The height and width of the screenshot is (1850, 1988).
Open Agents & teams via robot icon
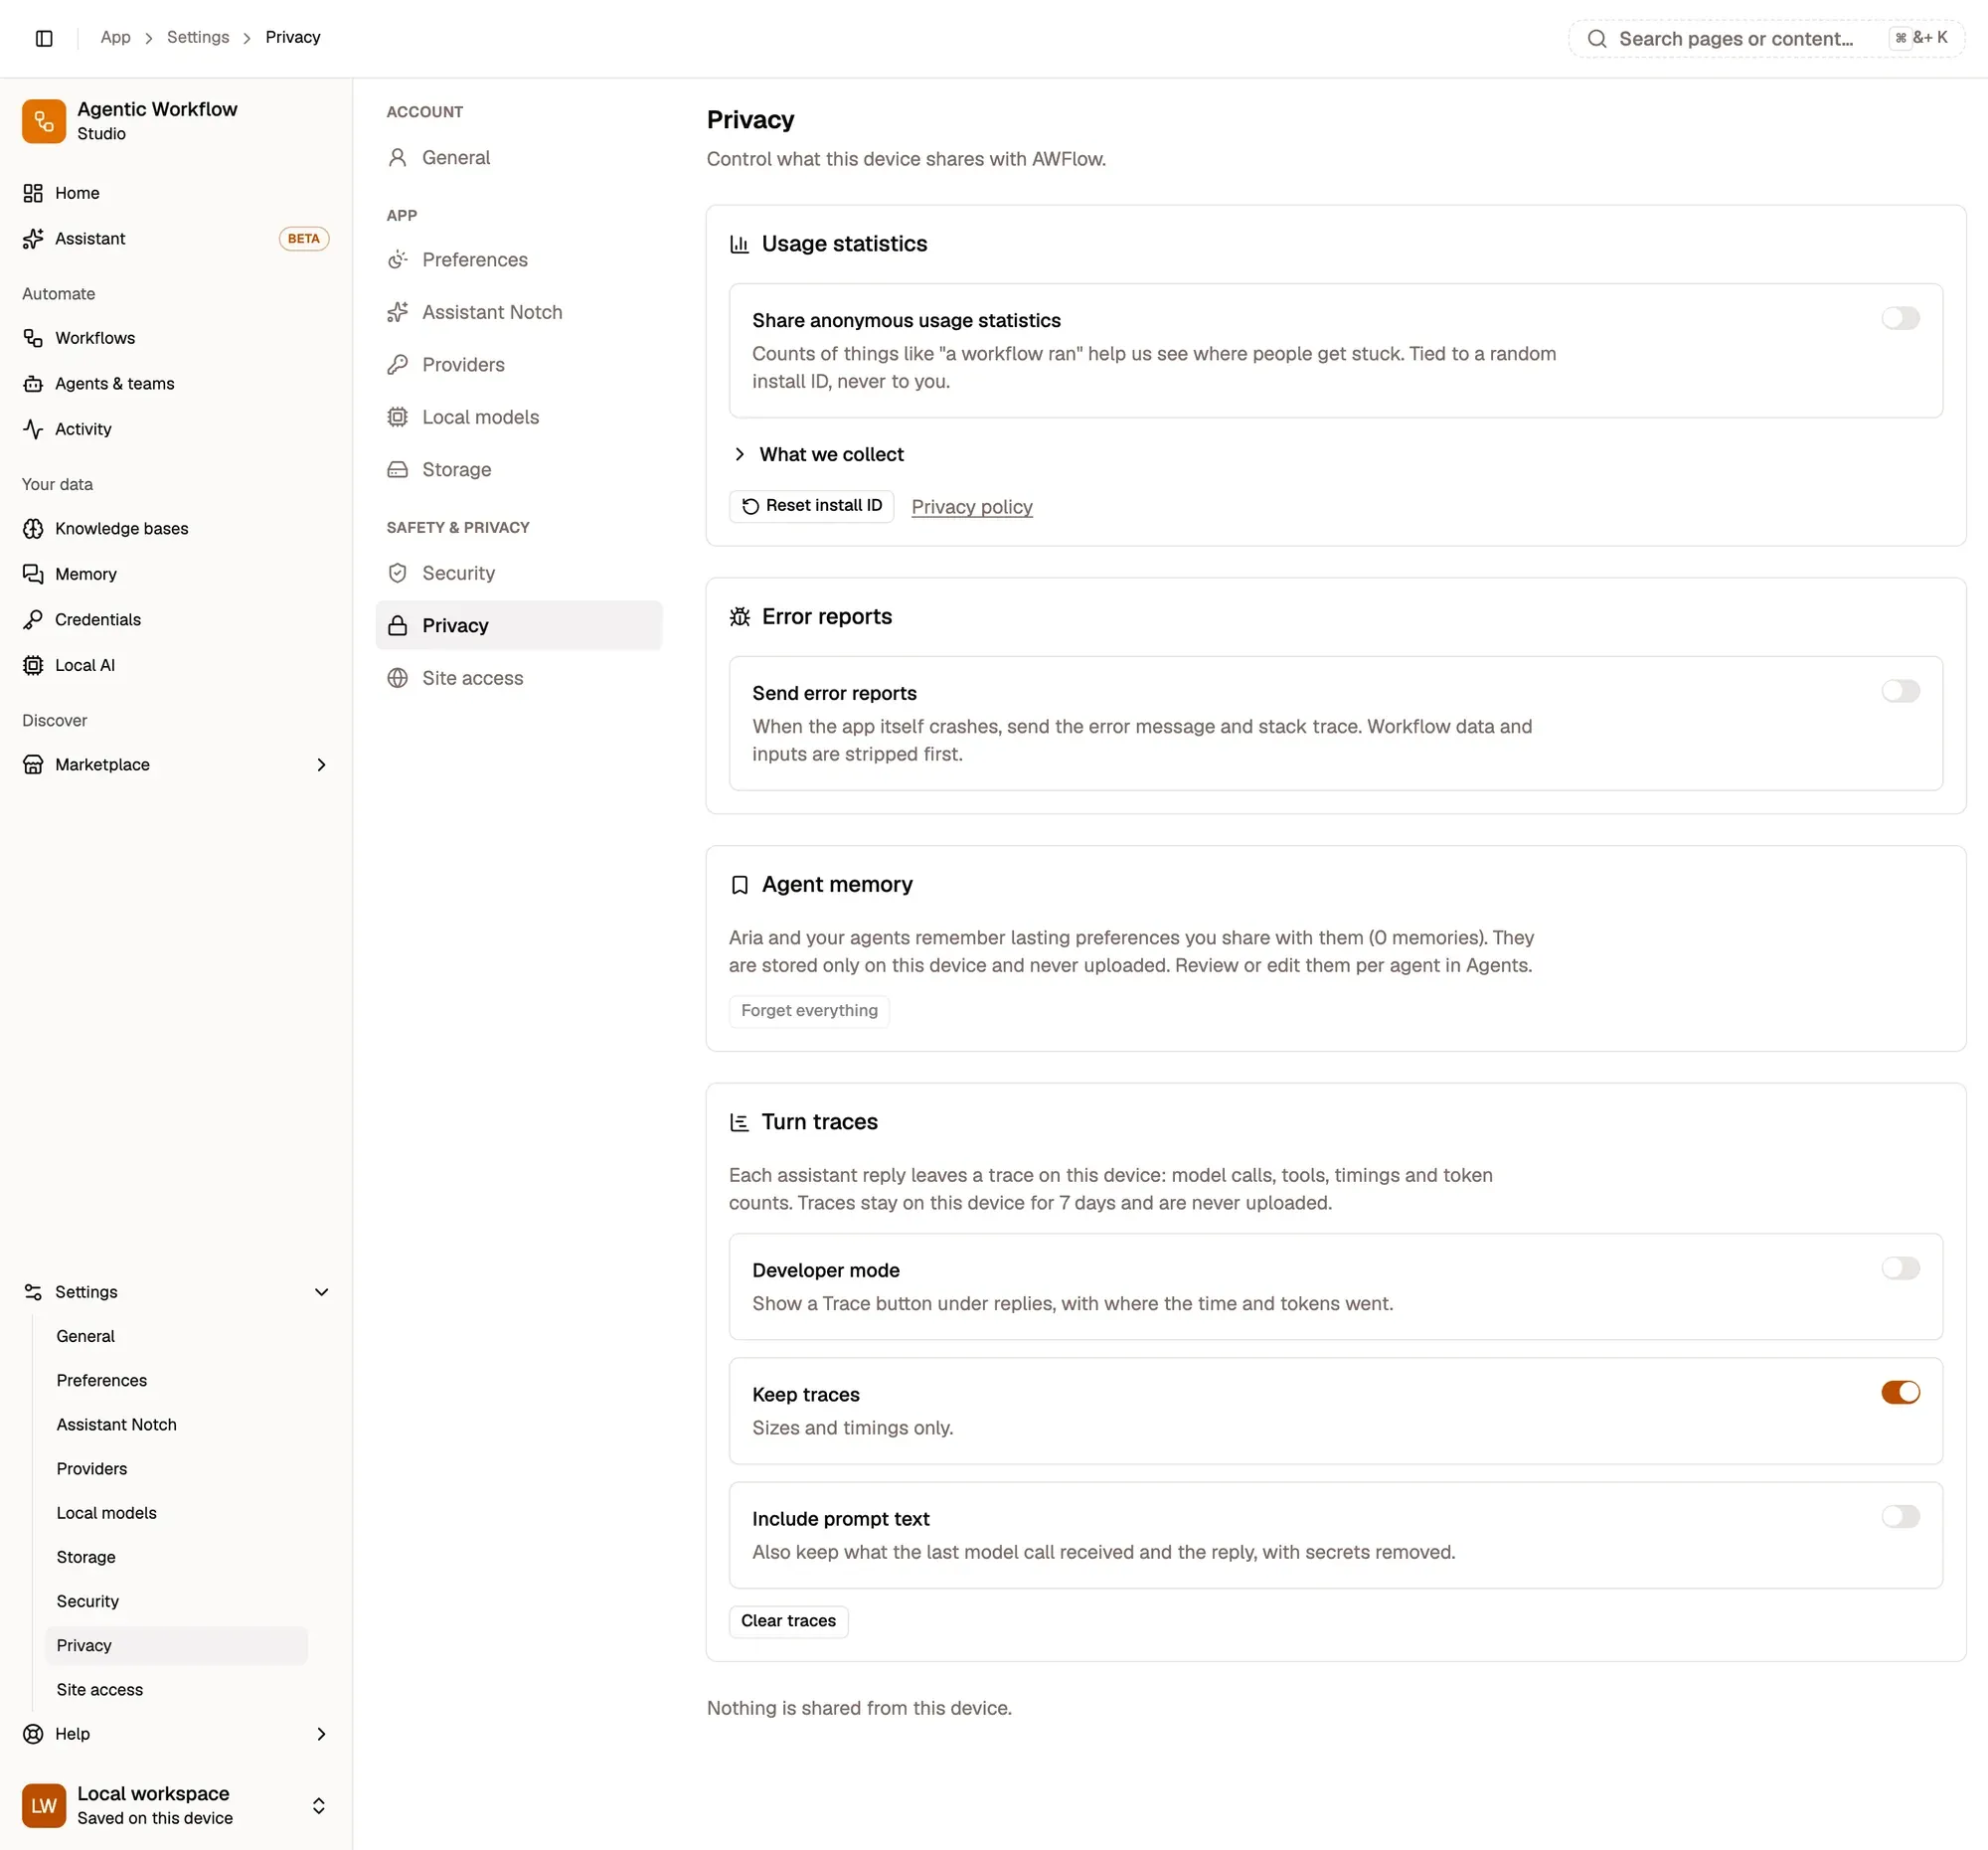[33, 384]
